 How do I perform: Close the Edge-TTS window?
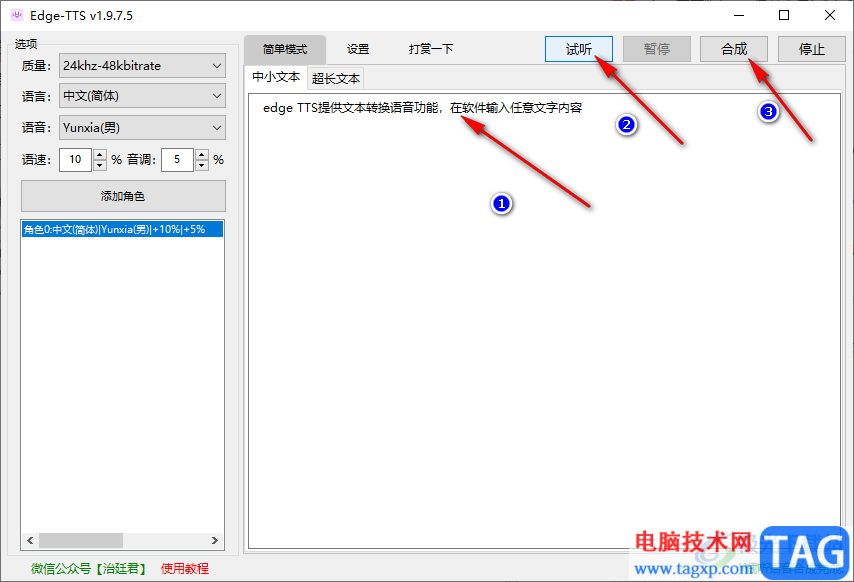(x=829, y=15)
